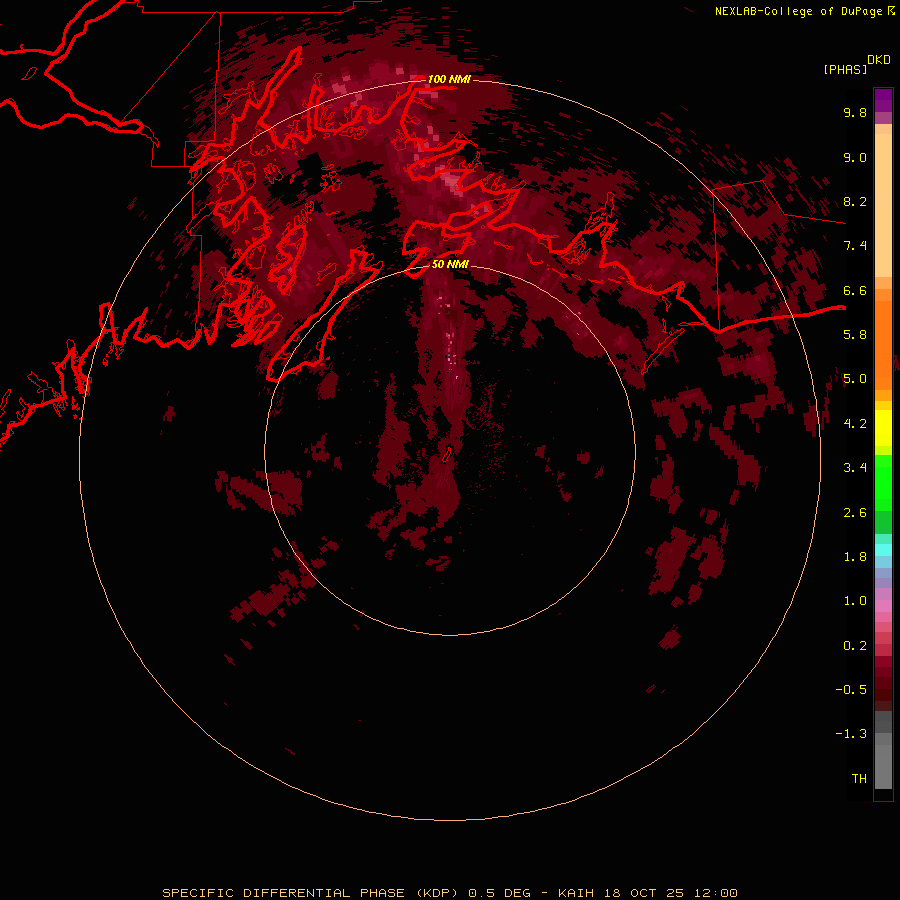Click the DKD label above the color scale
Image resolution: width=900 pixels, height=900 pixels.
tap(878, 60)
